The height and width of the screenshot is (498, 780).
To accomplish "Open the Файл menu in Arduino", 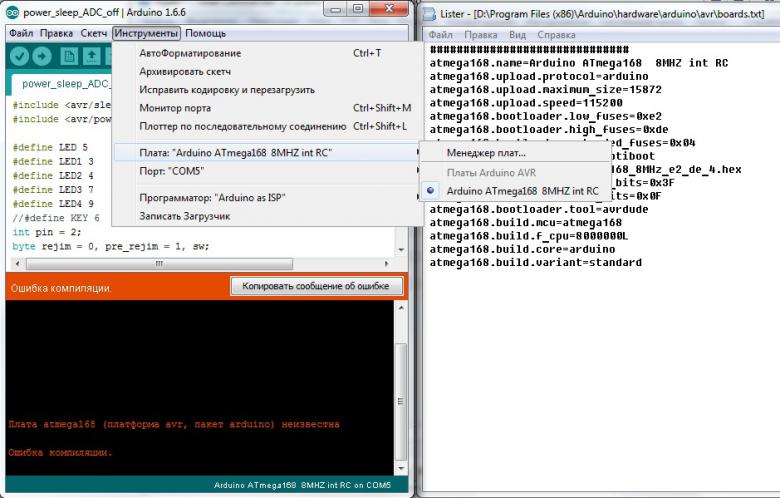I will tap(21, 33).
